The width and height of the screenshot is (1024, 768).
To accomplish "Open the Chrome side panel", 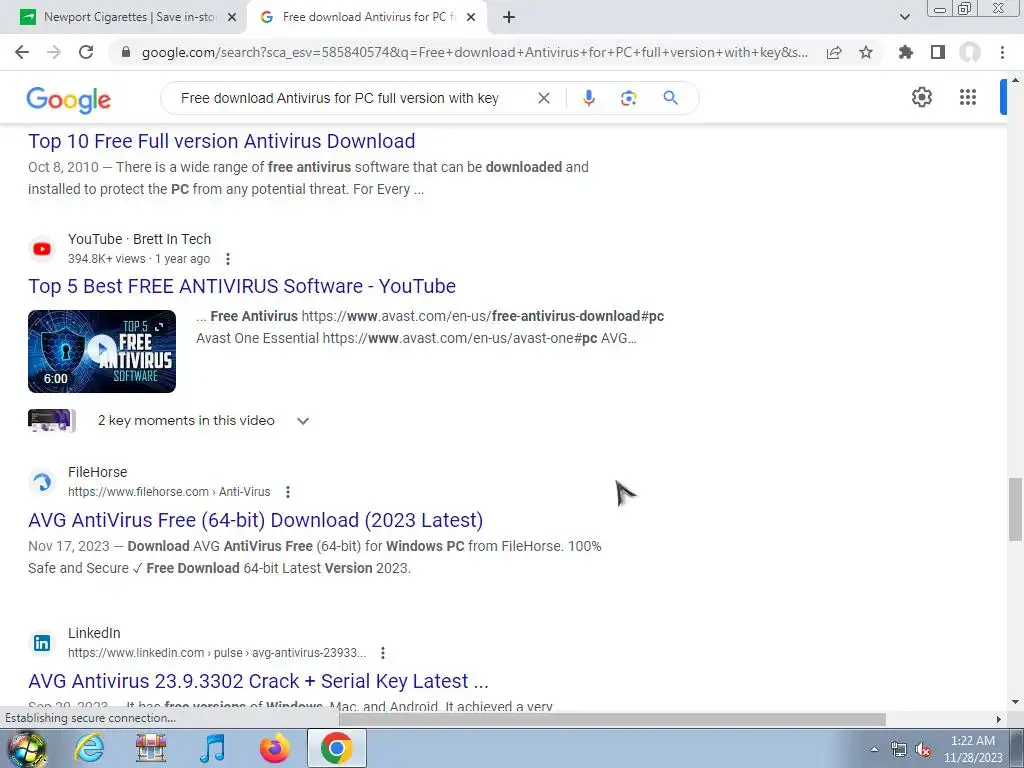I will tap(938, 52).
